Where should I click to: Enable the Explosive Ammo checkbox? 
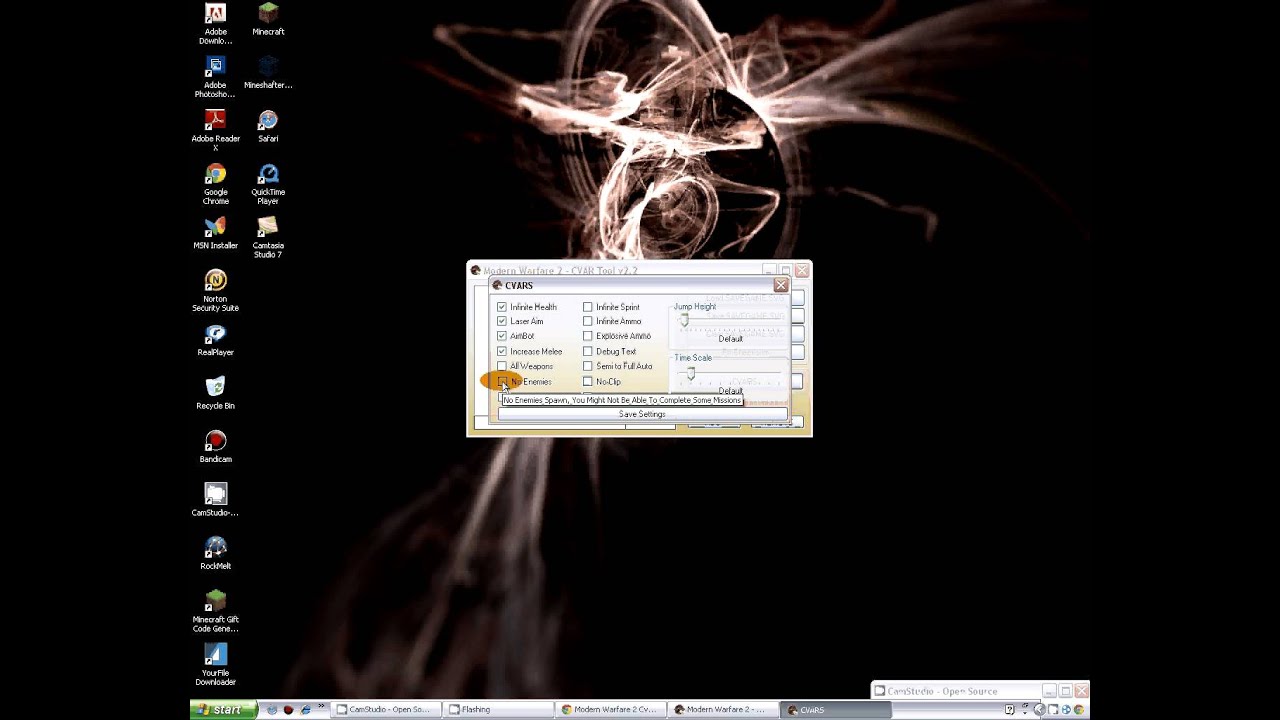tap(588, 336)
